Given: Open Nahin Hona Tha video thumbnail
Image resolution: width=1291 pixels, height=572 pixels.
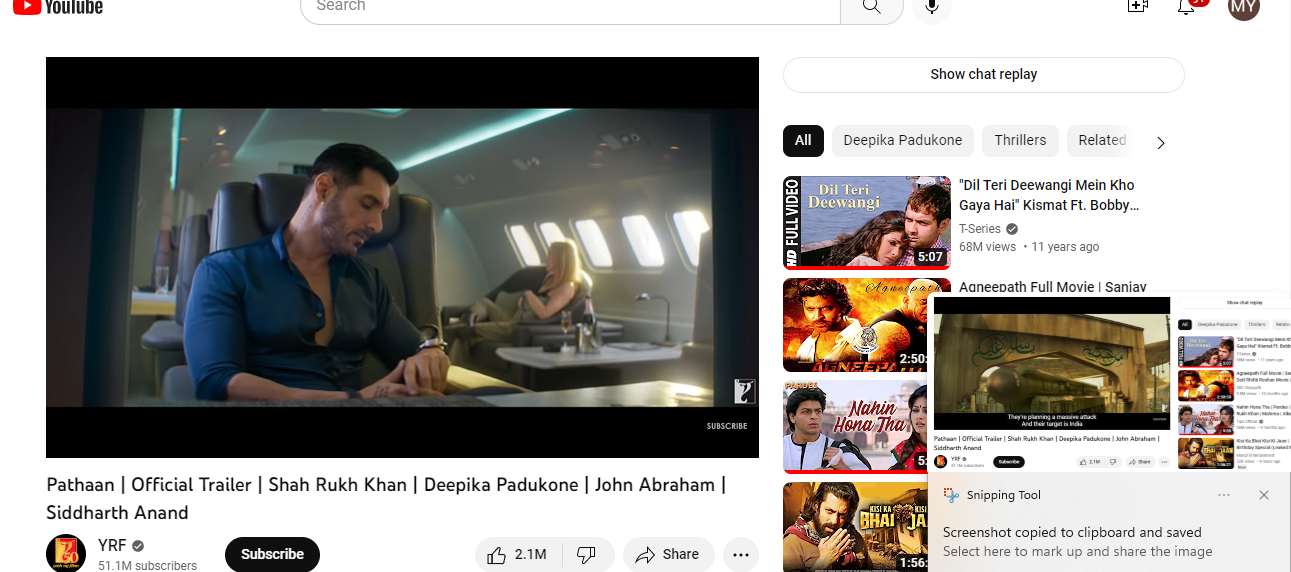Looking at the screenshot, I should [x=855, y=427].
